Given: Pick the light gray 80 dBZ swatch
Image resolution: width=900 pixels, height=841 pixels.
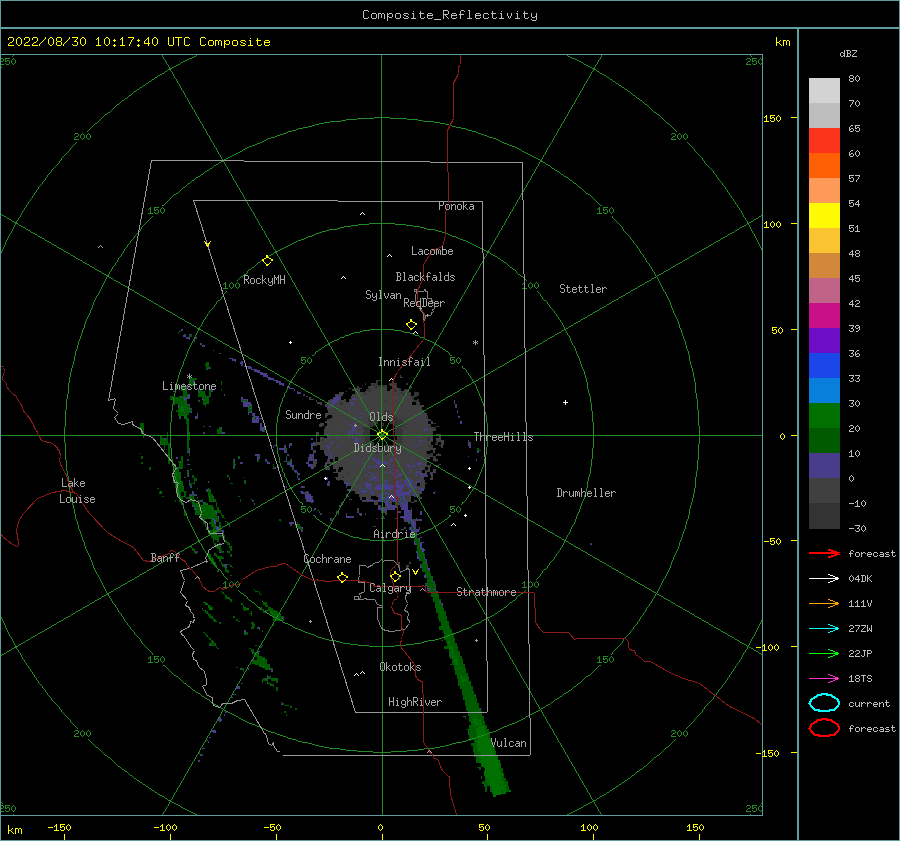Looking at the screenshot, I should [824, 90].
